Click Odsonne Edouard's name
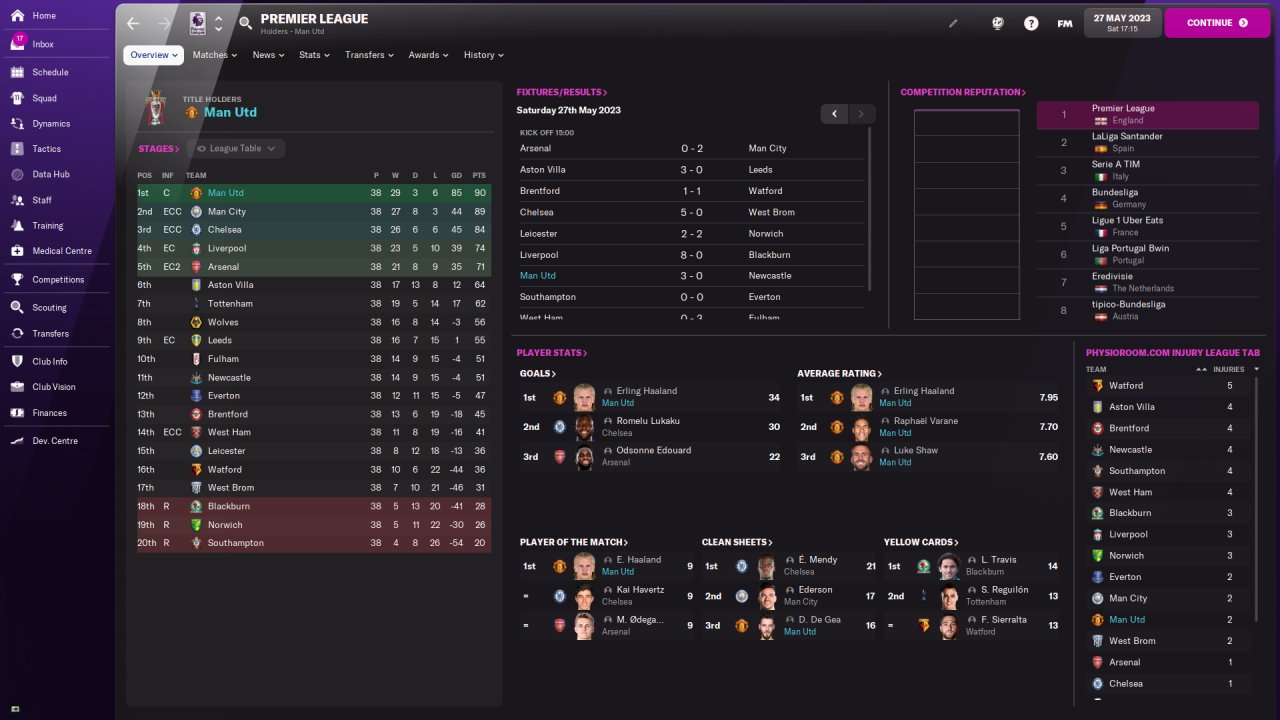The image size is (1280, 720). coord(653,450)
